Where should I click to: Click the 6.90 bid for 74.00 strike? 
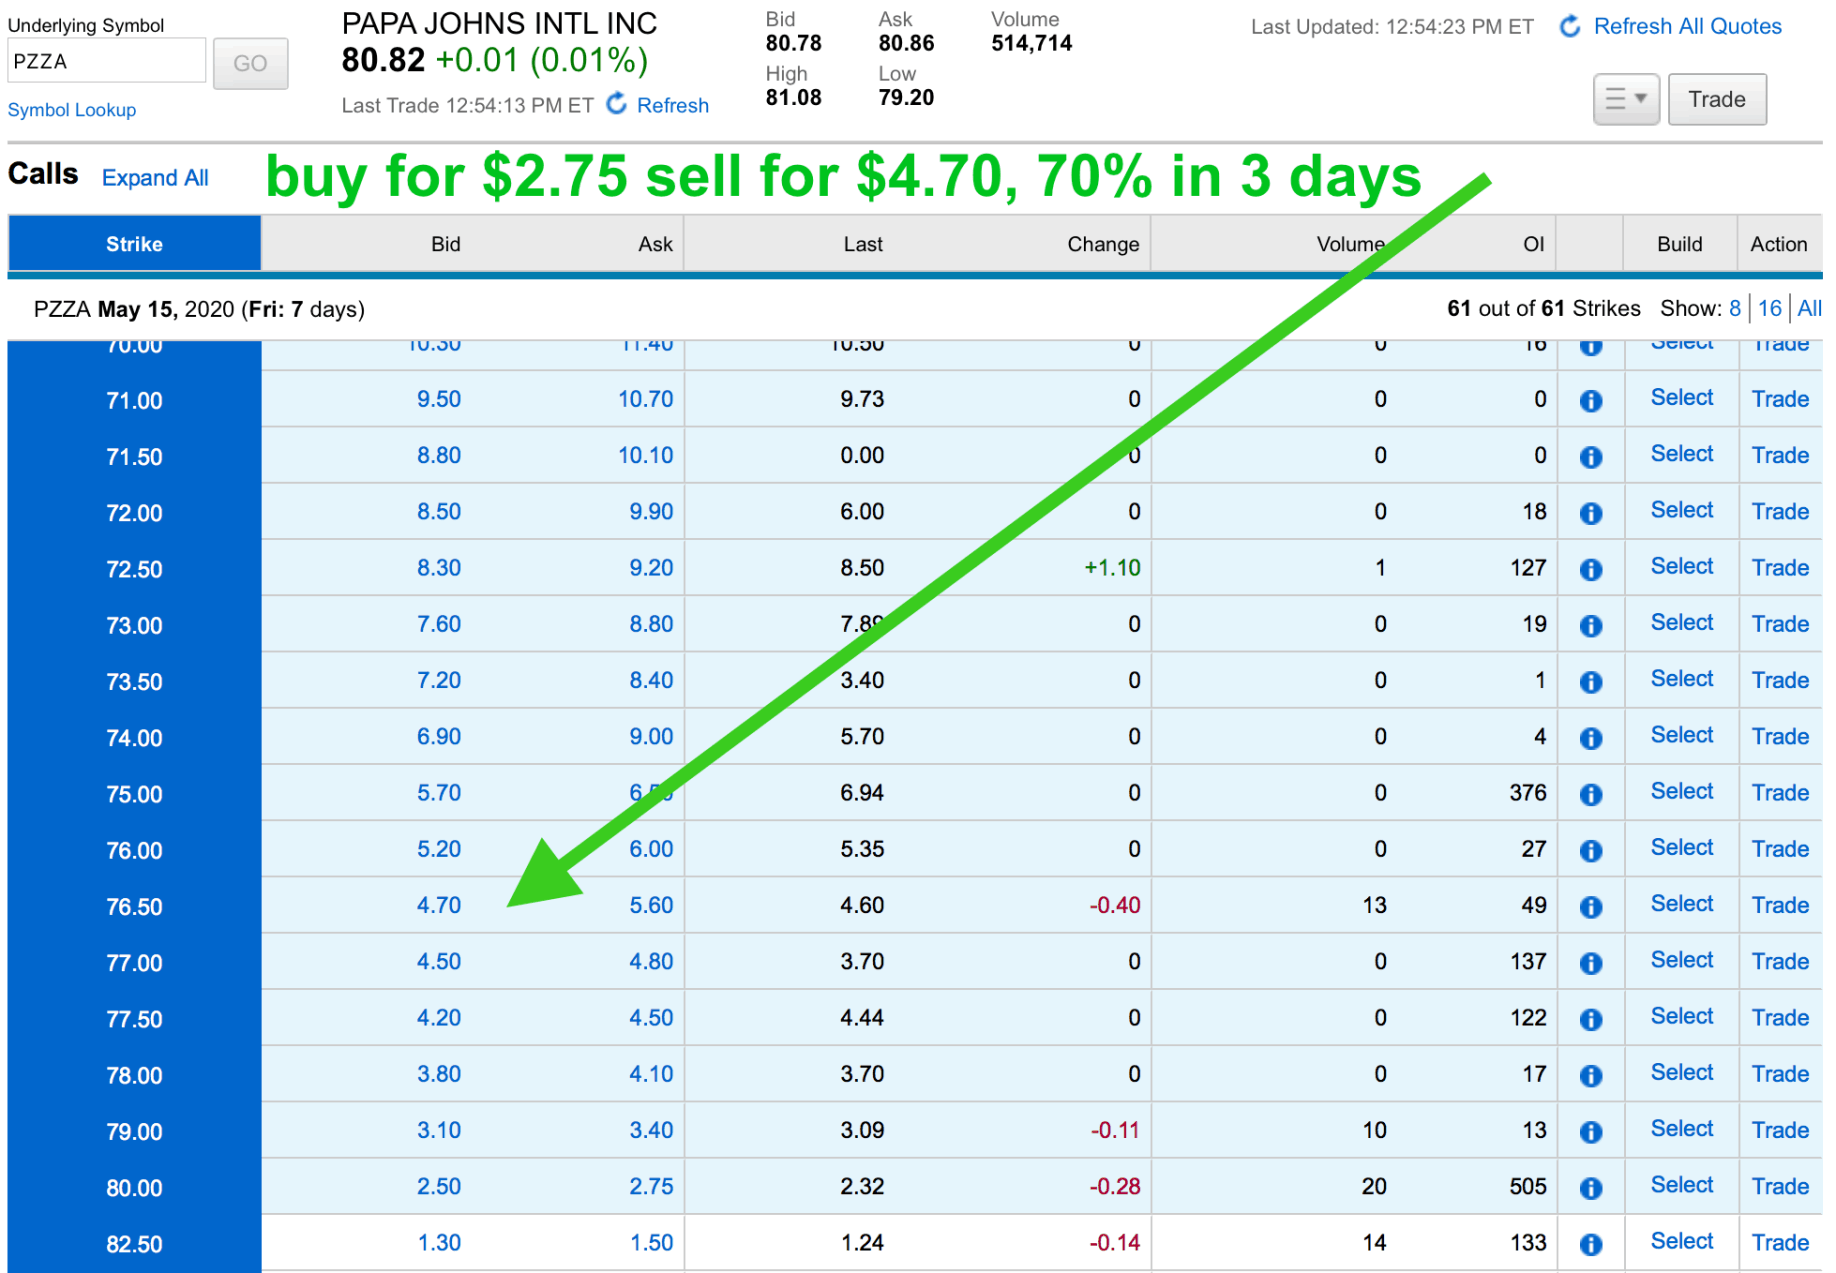click(439, 737)
